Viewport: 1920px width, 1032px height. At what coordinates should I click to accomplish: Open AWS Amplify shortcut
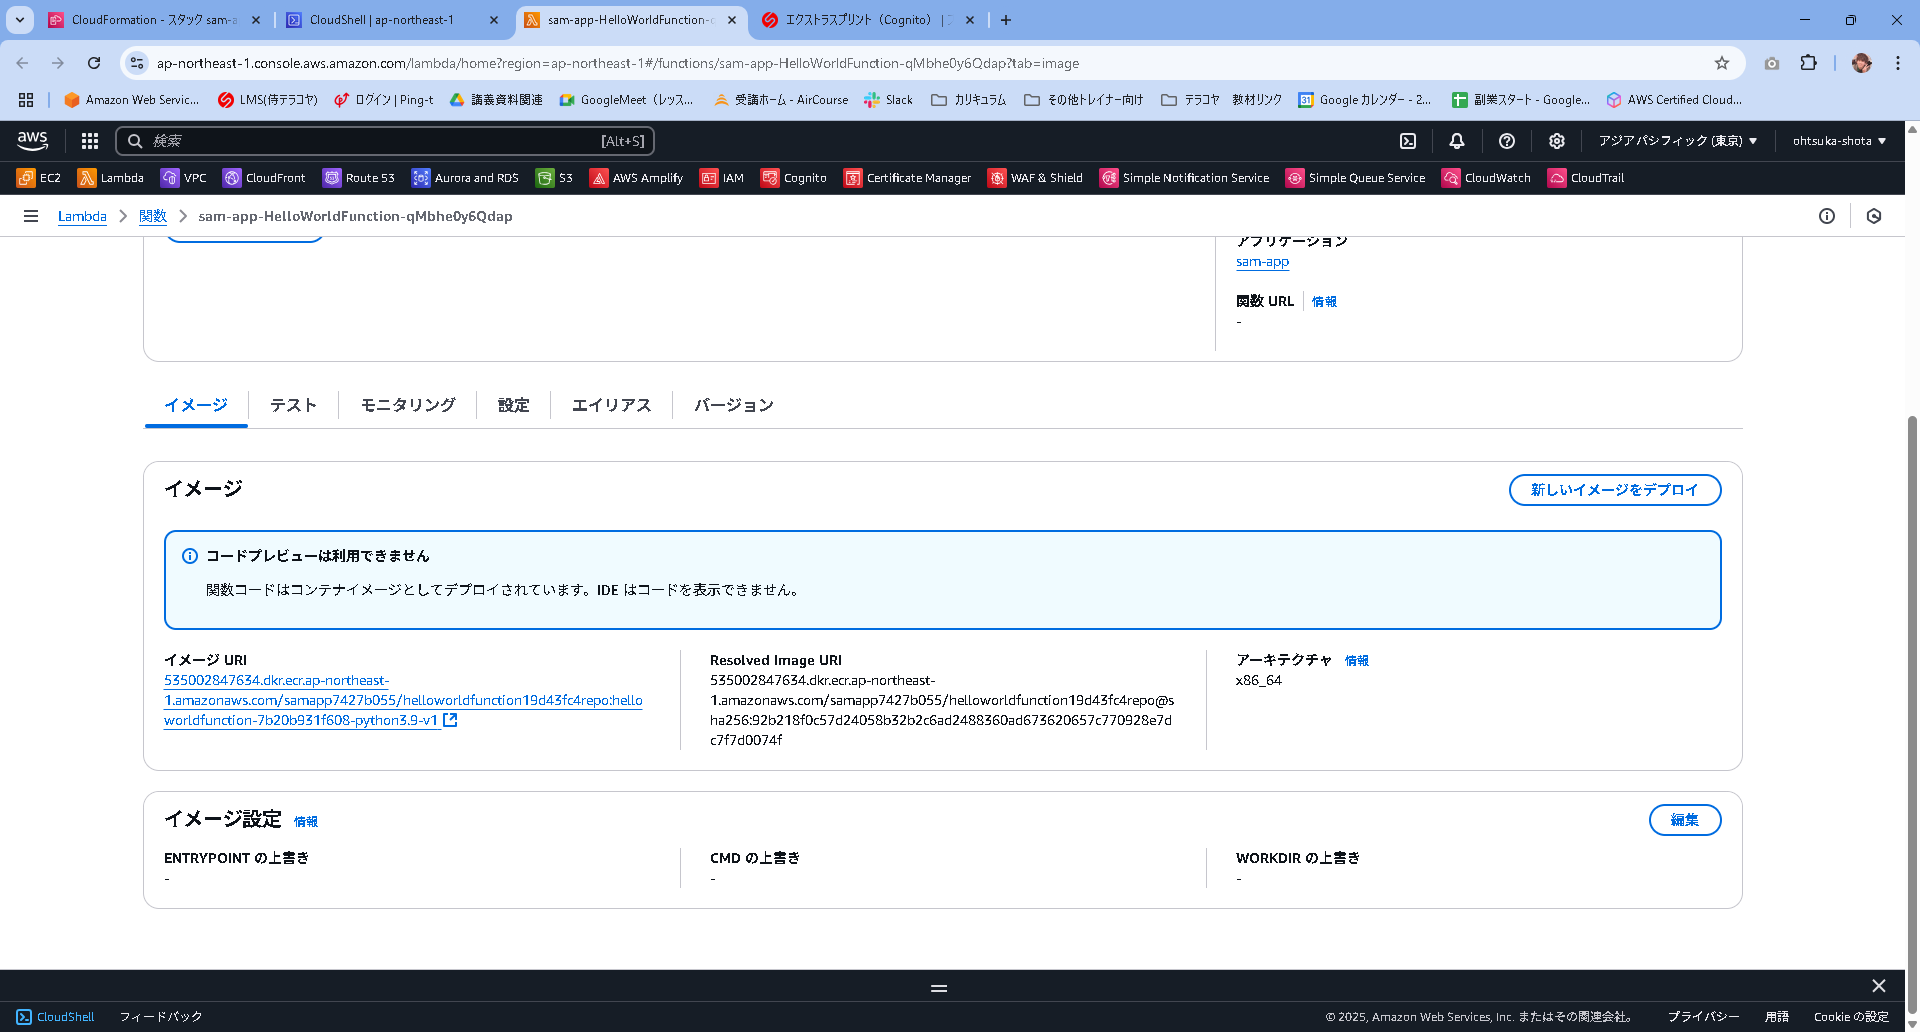(x=637, y=178)
